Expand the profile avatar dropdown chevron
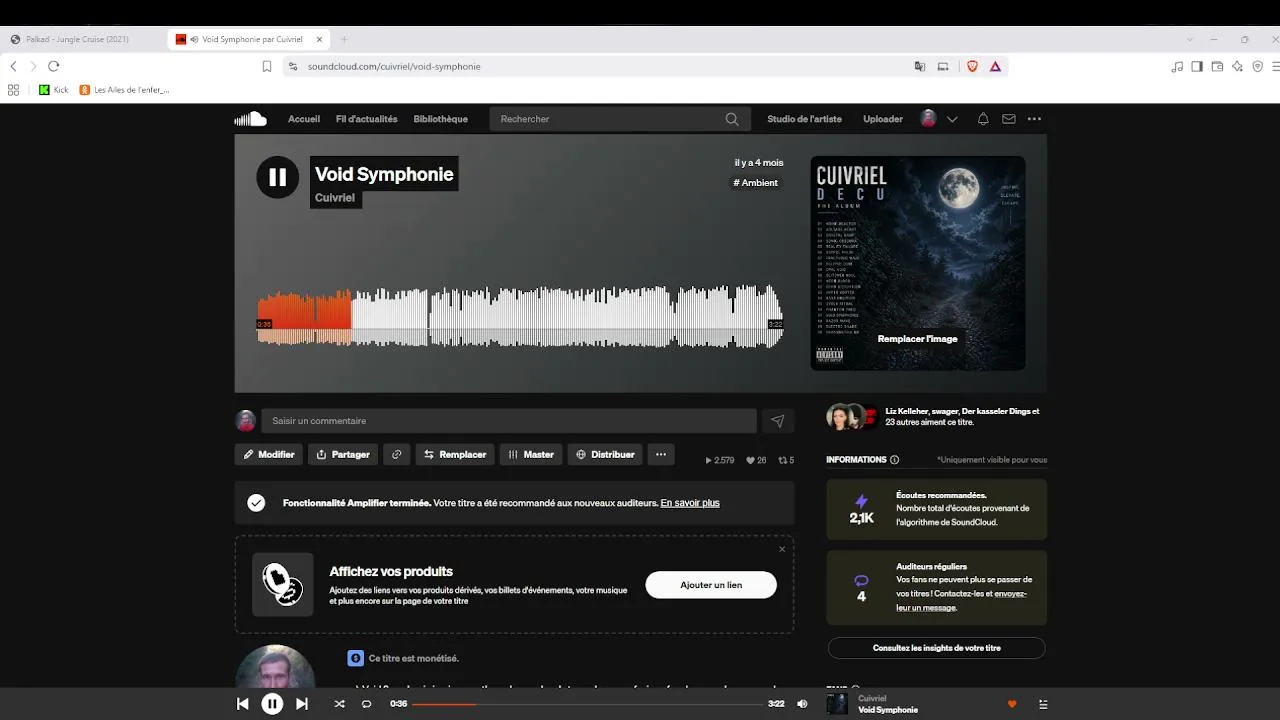The height and width of the screenshot is (720, 1280). point(952,119)
